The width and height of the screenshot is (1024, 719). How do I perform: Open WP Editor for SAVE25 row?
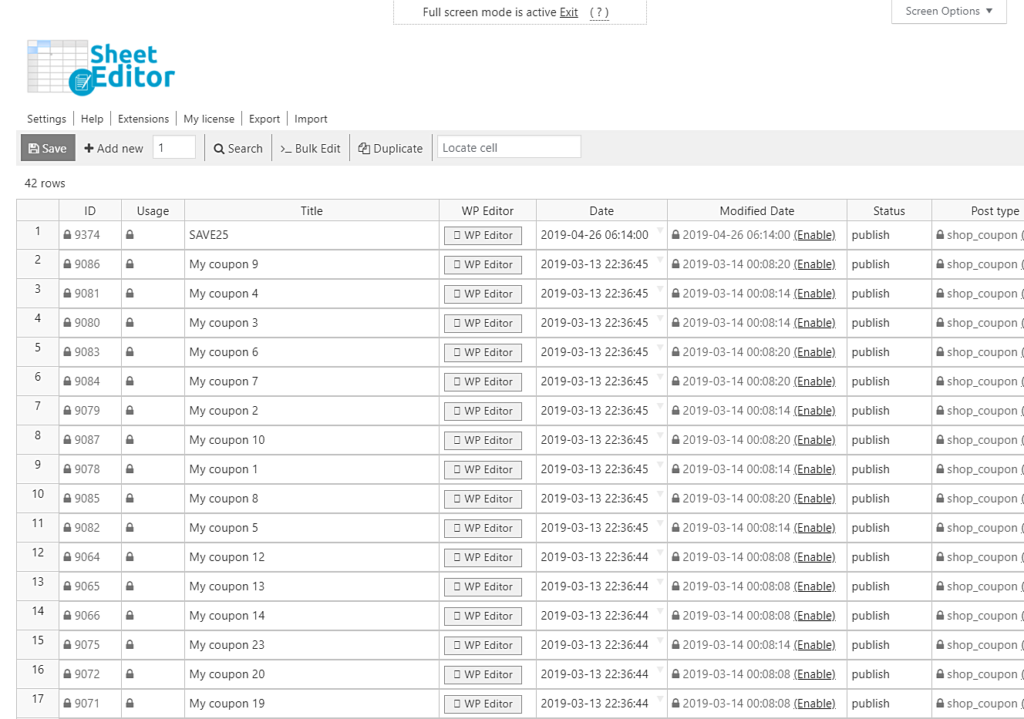coord(483,235)
